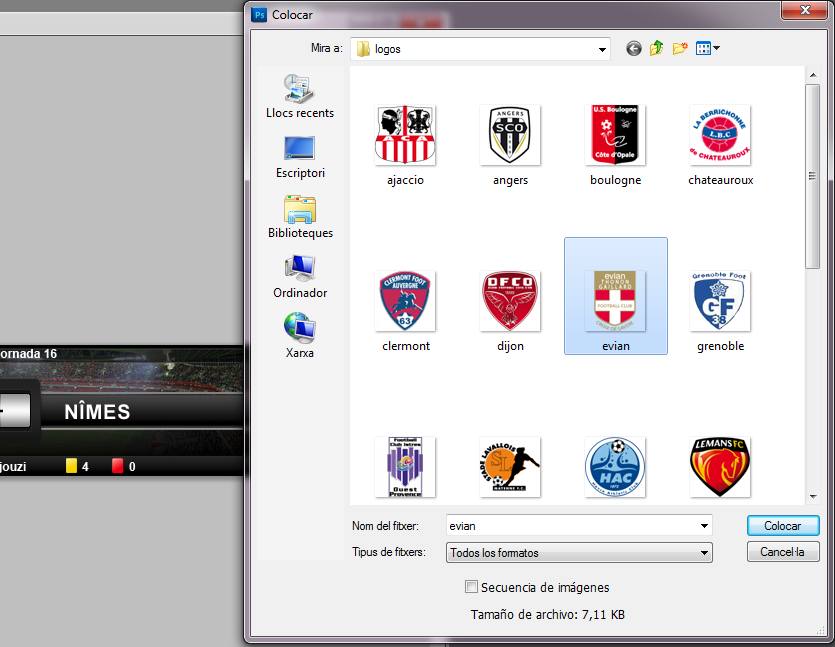This screenshot has width=835, height=647.
Task: Click the Colocar button
Action: 783,526
